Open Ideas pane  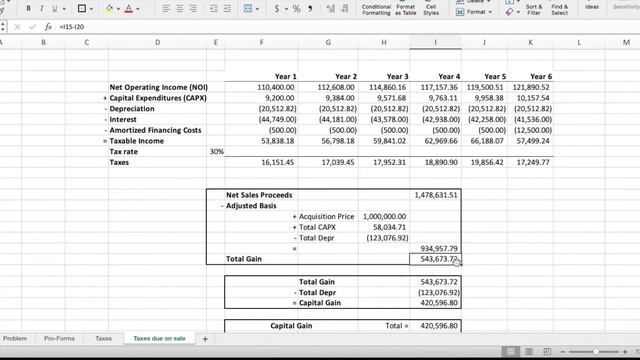pyautogui.click(x=592, y=7)
